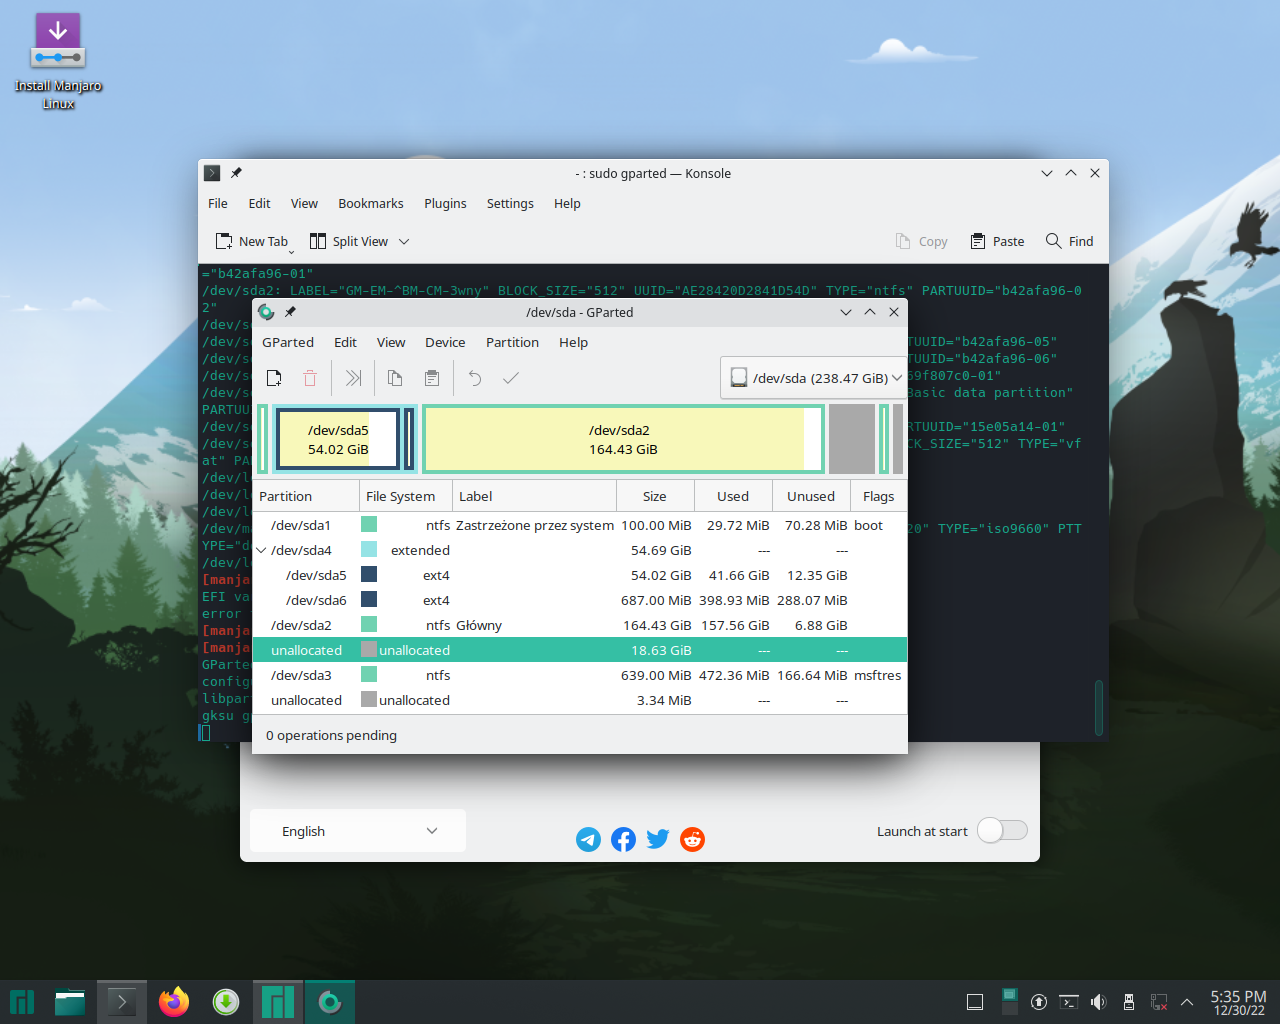This screenshot has height=1024, width=1280.
Task: Select the 18.63 GiB unallocated row
Action: tap(580, 650)
